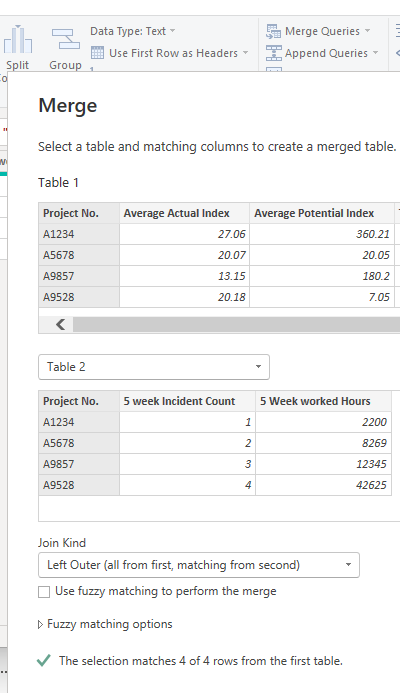Image resolution: width=400 pixels, height=693 pixels.
Task: Click the Append Queries label text
Action: coord(326,53)
